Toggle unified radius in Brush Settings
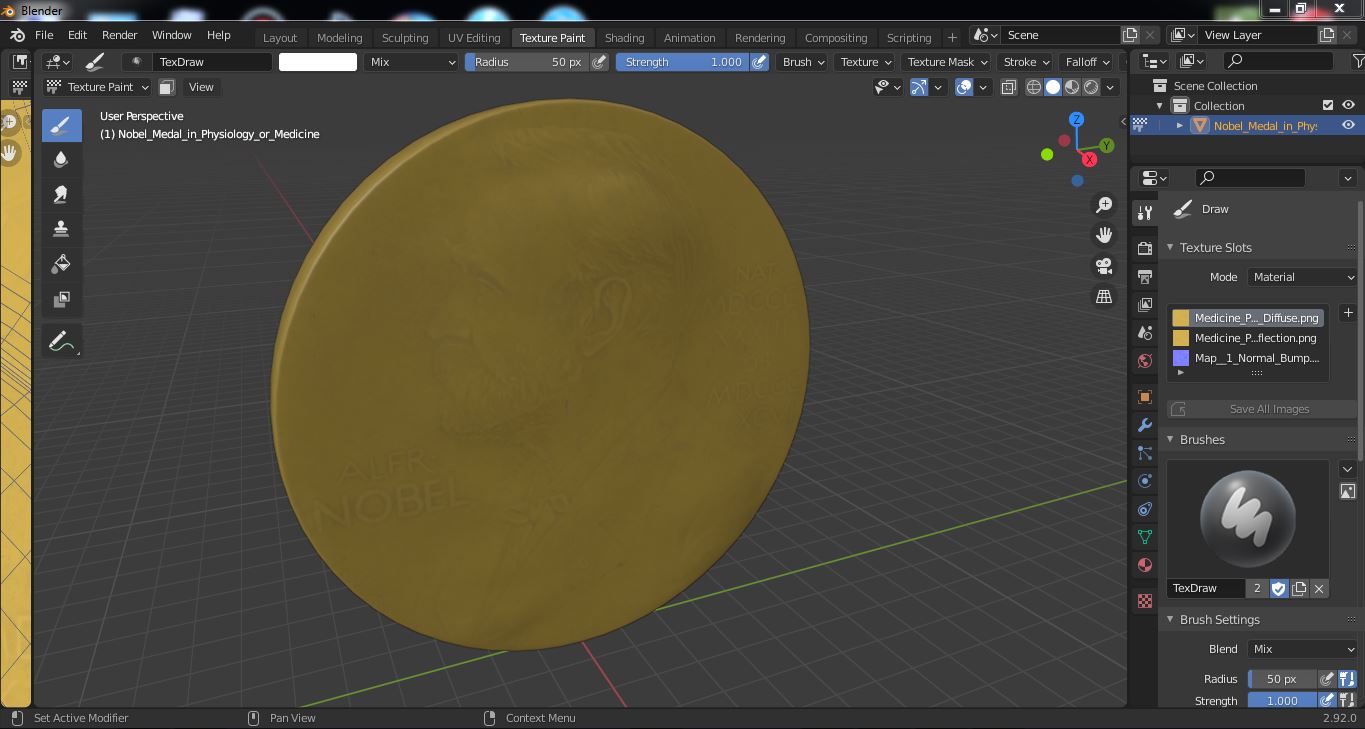Viewport: 1365px width, 729px height. [x=1347, y=679]
